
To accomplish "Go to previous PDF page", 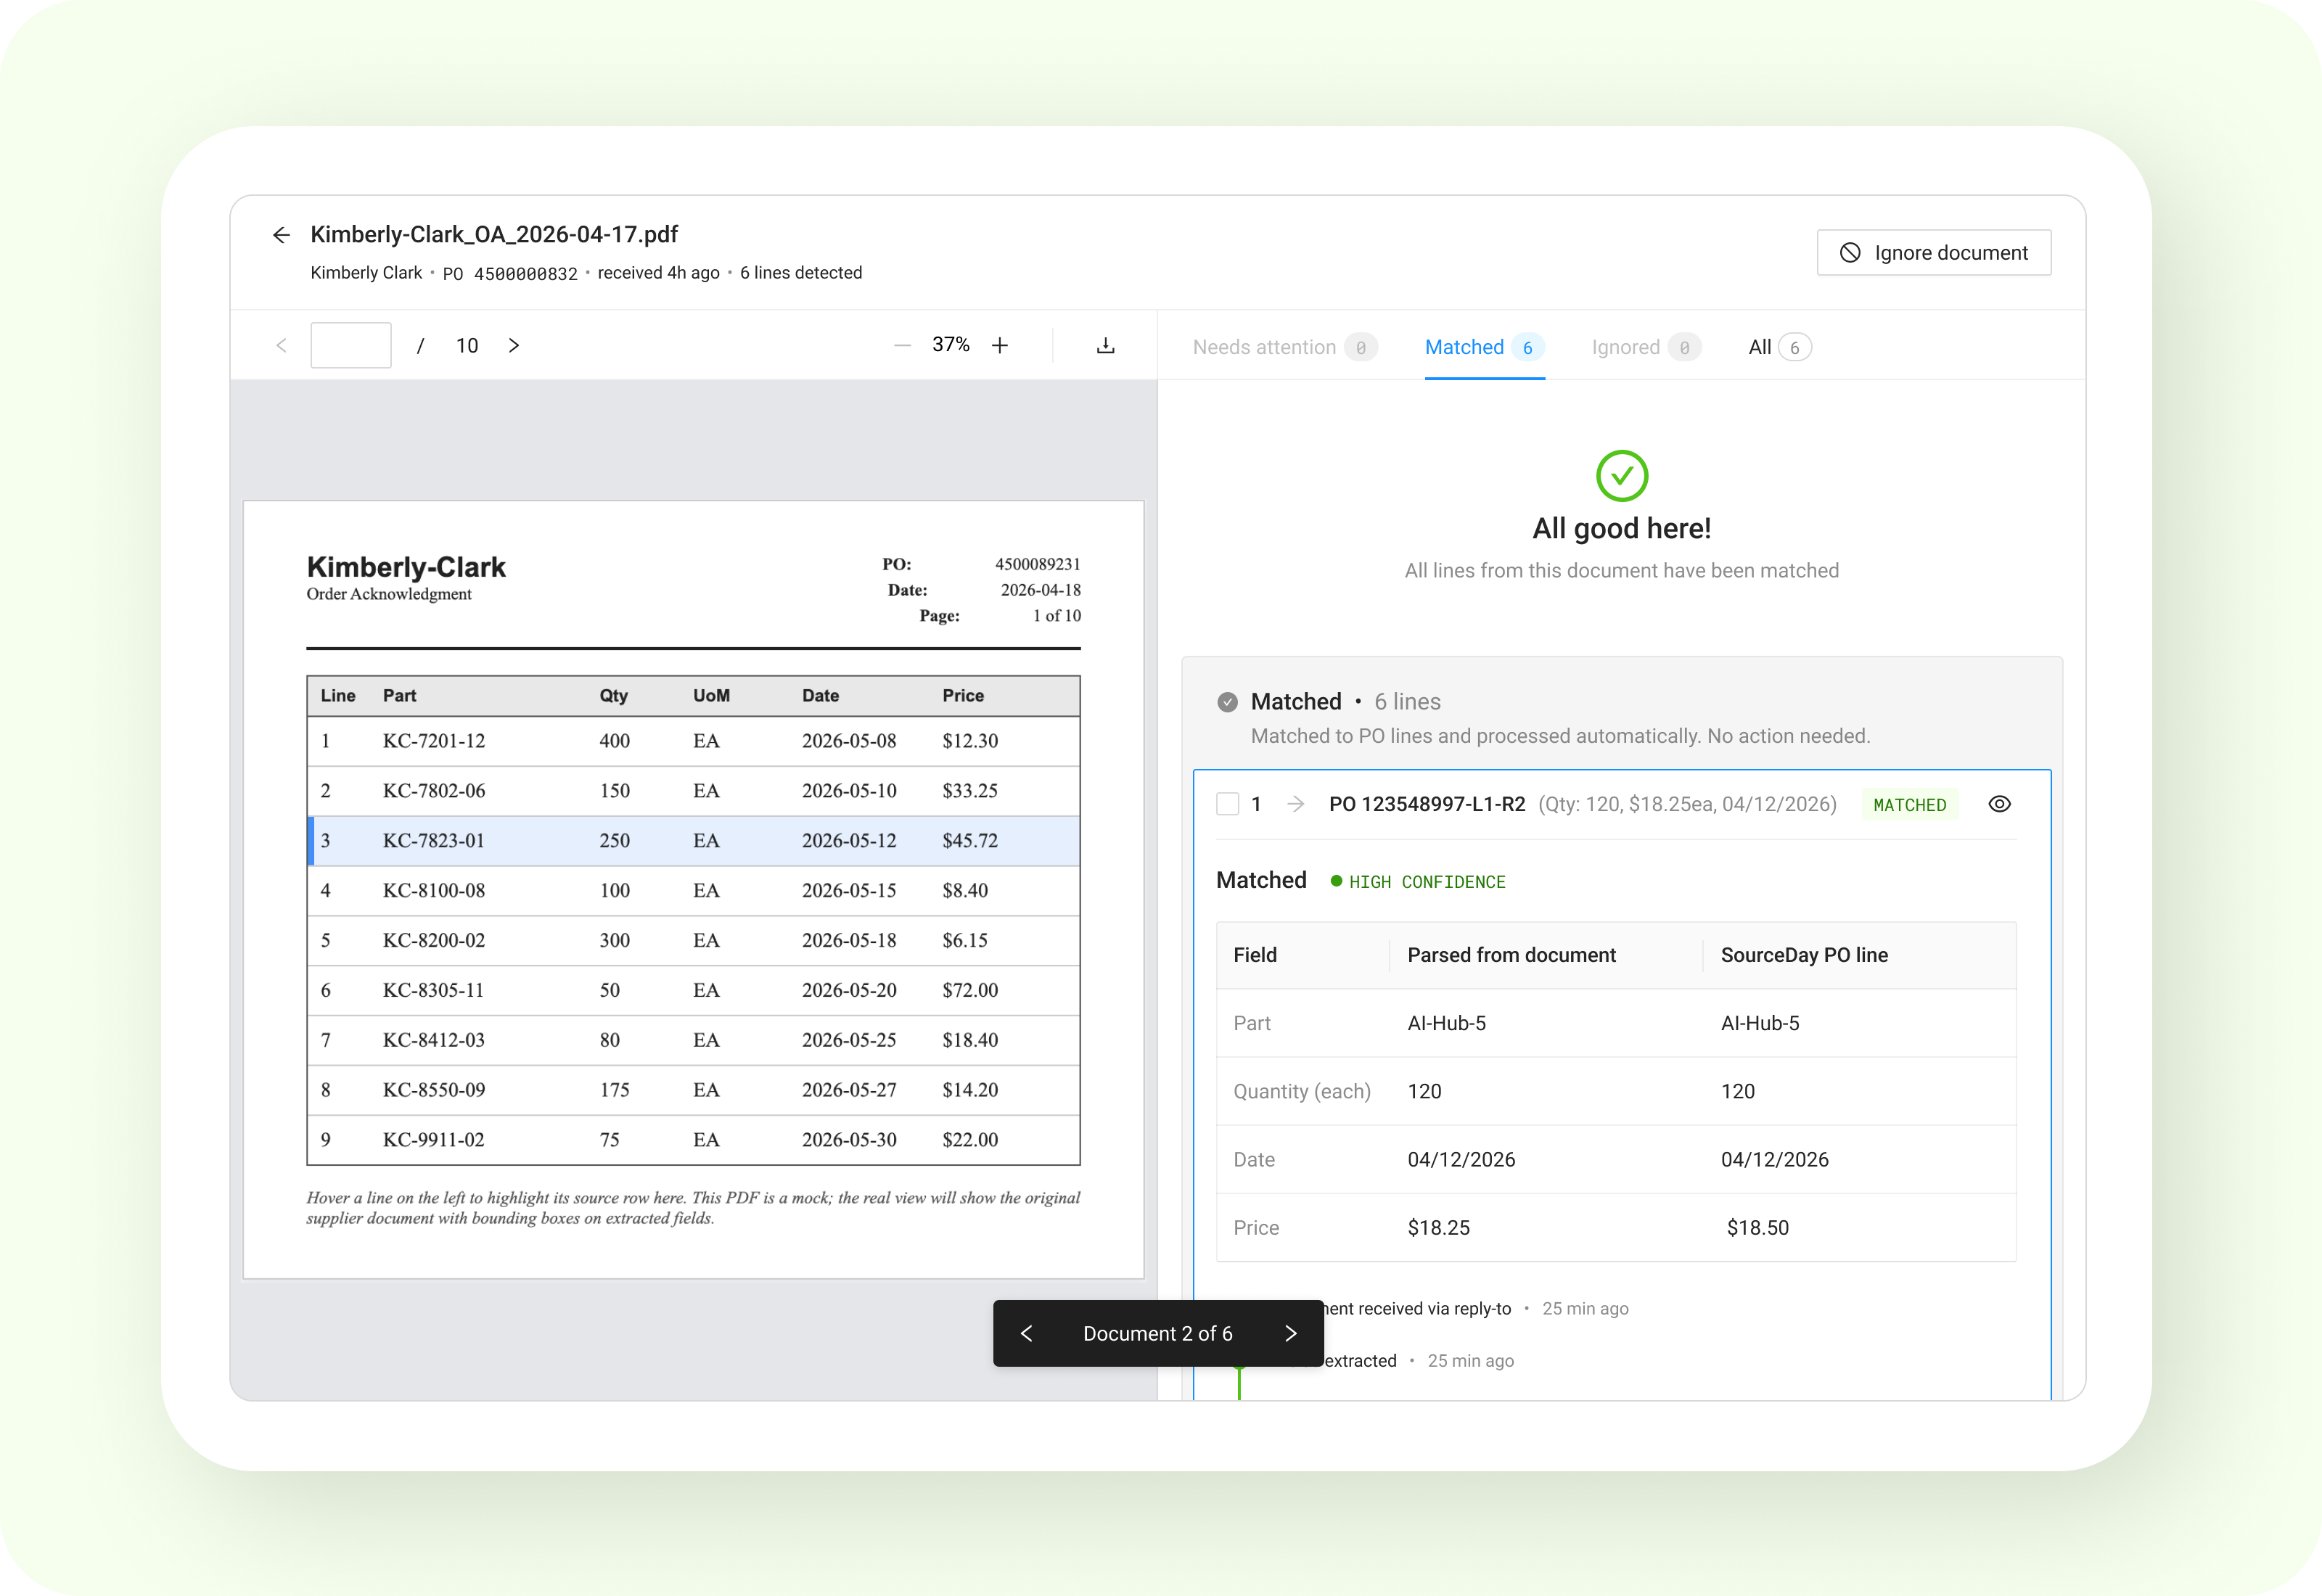I will [x=281, y=345].
